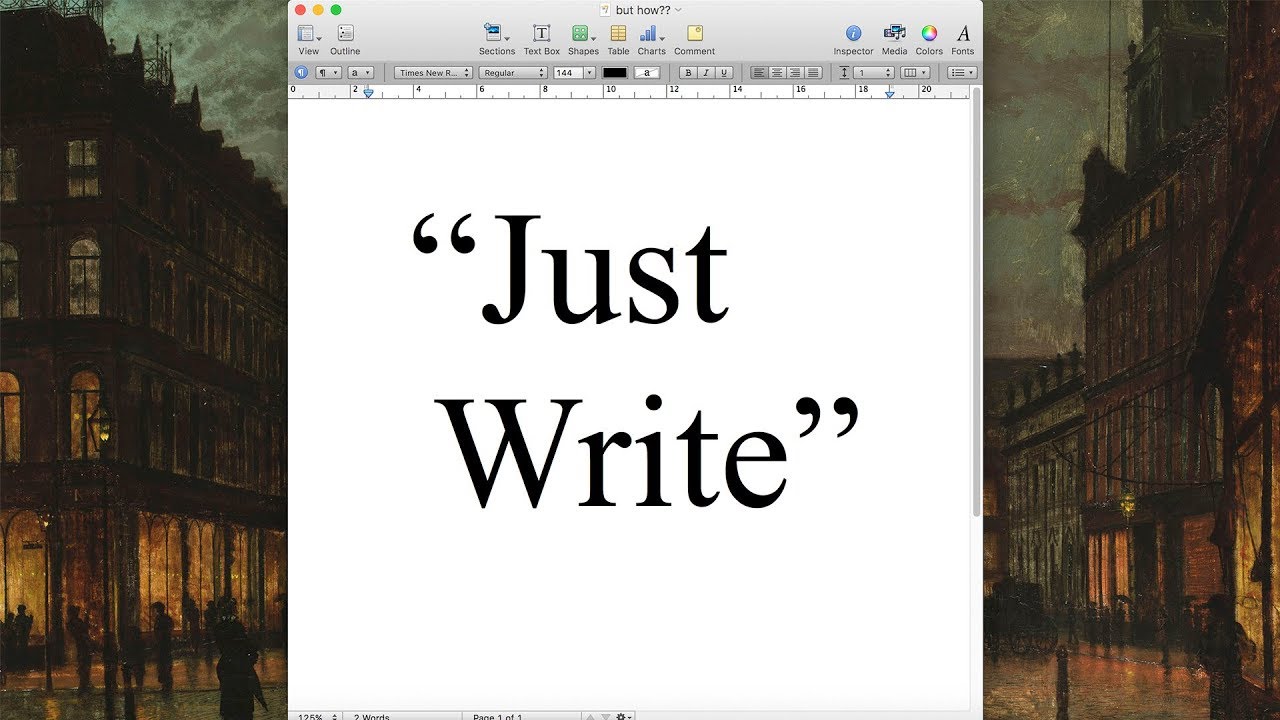This screenshot has width=1280, height=720.
Task: Toggle bold formatting
Action: pyautogui.click(x=688, y=73)
